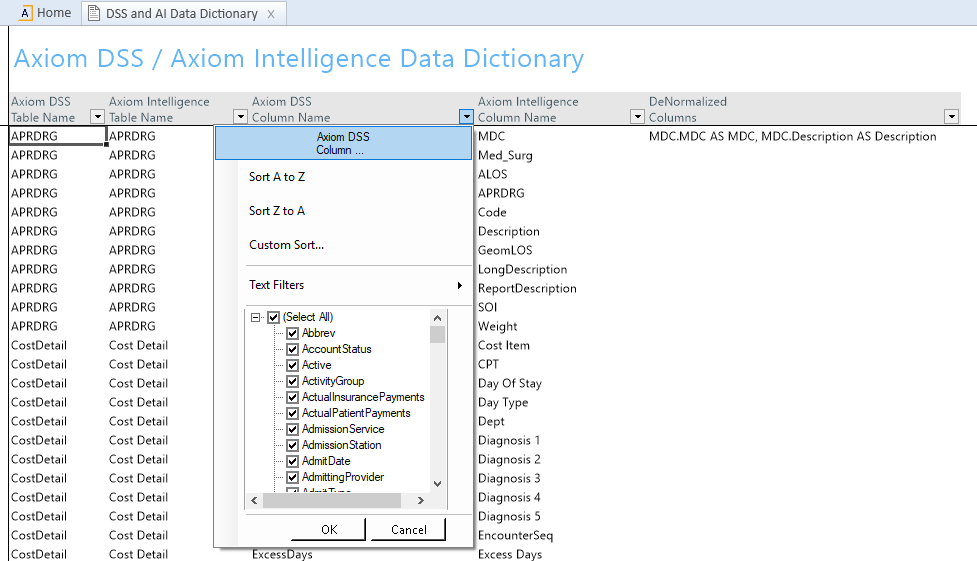Select the Diagnosis 3 cell
This screenshot has width=977, height=561.
tap(509, 478)
